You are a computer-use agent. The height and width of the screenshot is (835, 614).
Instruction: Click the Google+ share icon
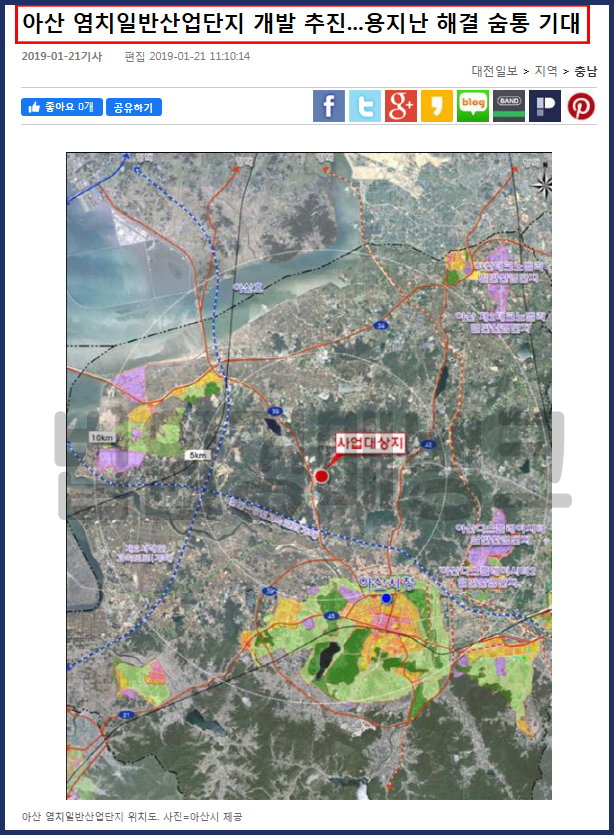coord(401,106)
